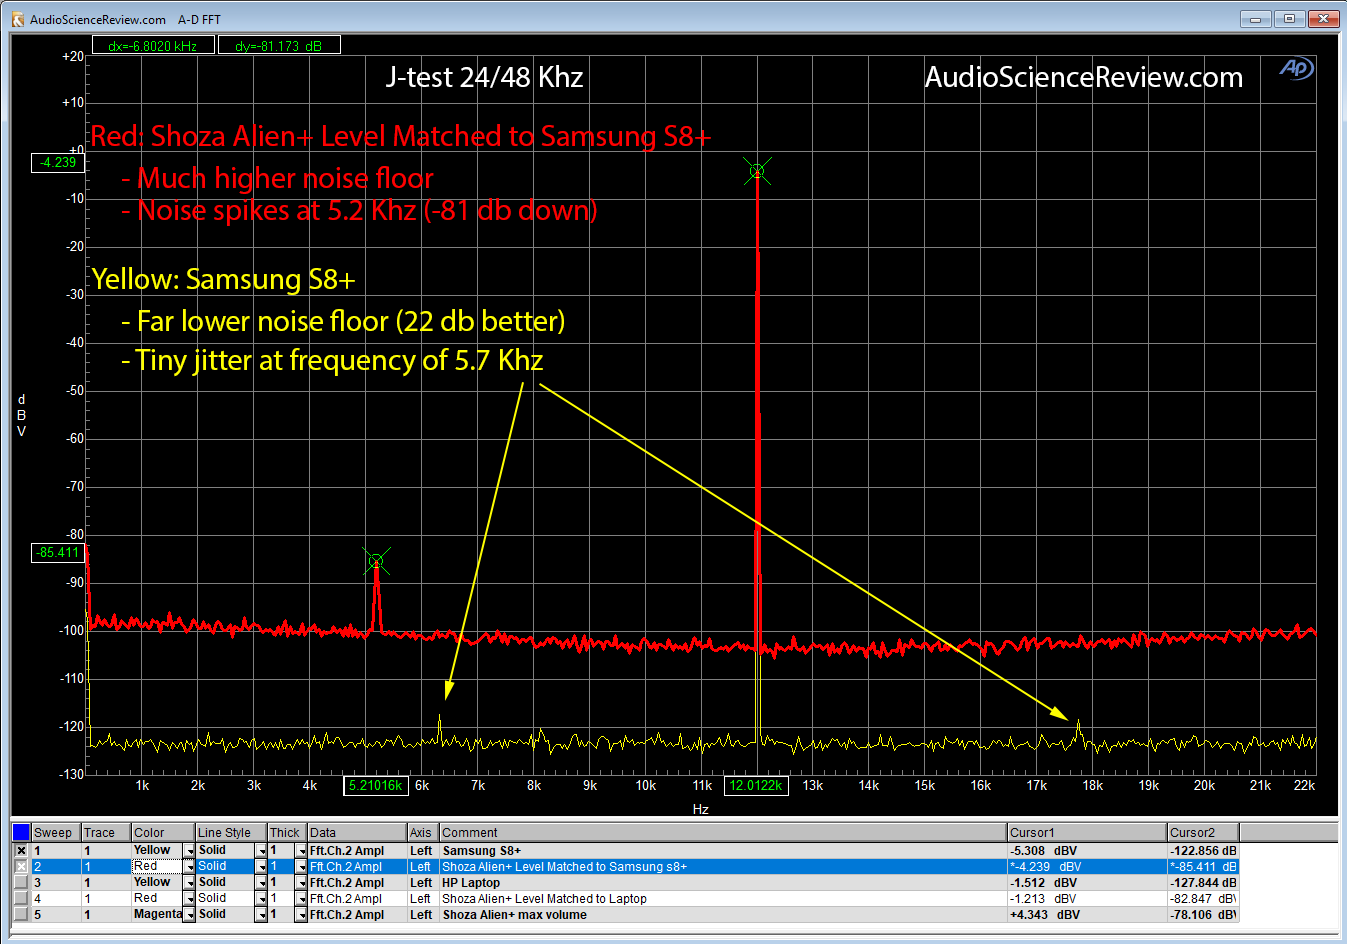This screenshot has height=944, width=1349.
Task: Click the blue square in the legend header corner
Action: click(x=21, y=832)
